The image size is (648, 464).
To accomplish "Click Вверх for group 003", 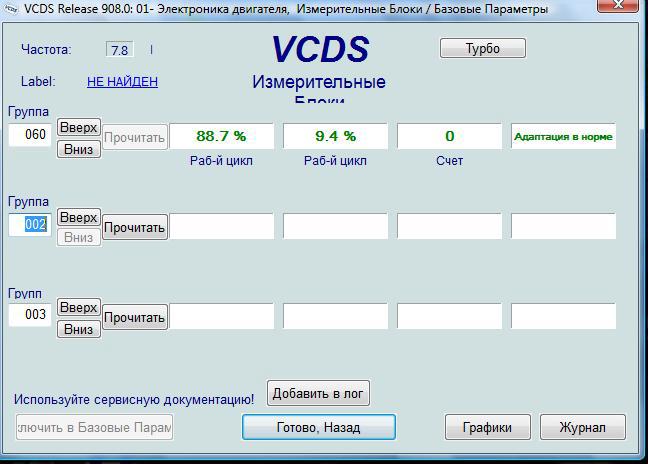I will 78,307.
